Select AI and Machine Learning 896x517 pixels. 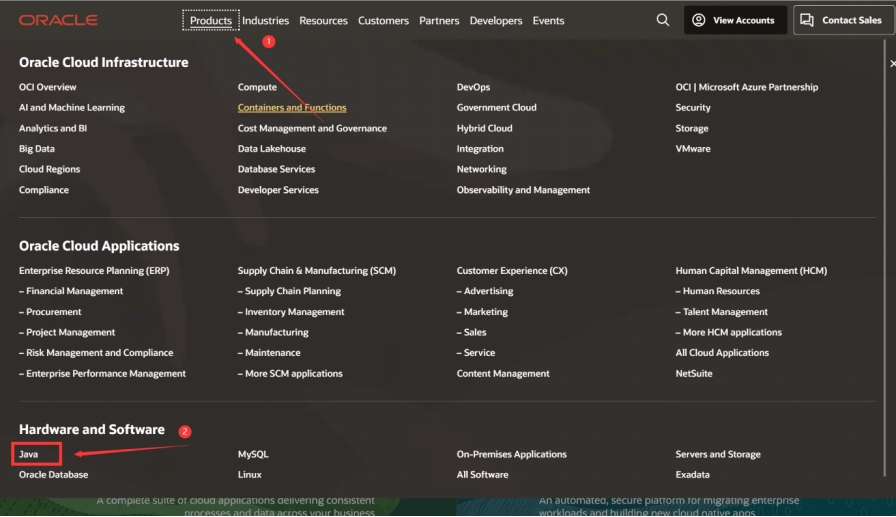(72, 108)
